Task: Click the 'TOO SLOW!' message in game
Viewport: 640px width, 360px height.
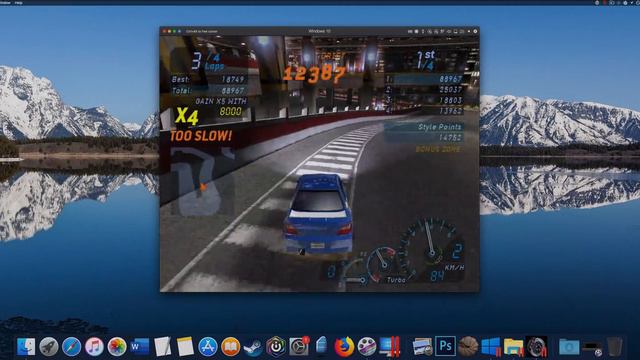Action: click(x=201, y=136)
